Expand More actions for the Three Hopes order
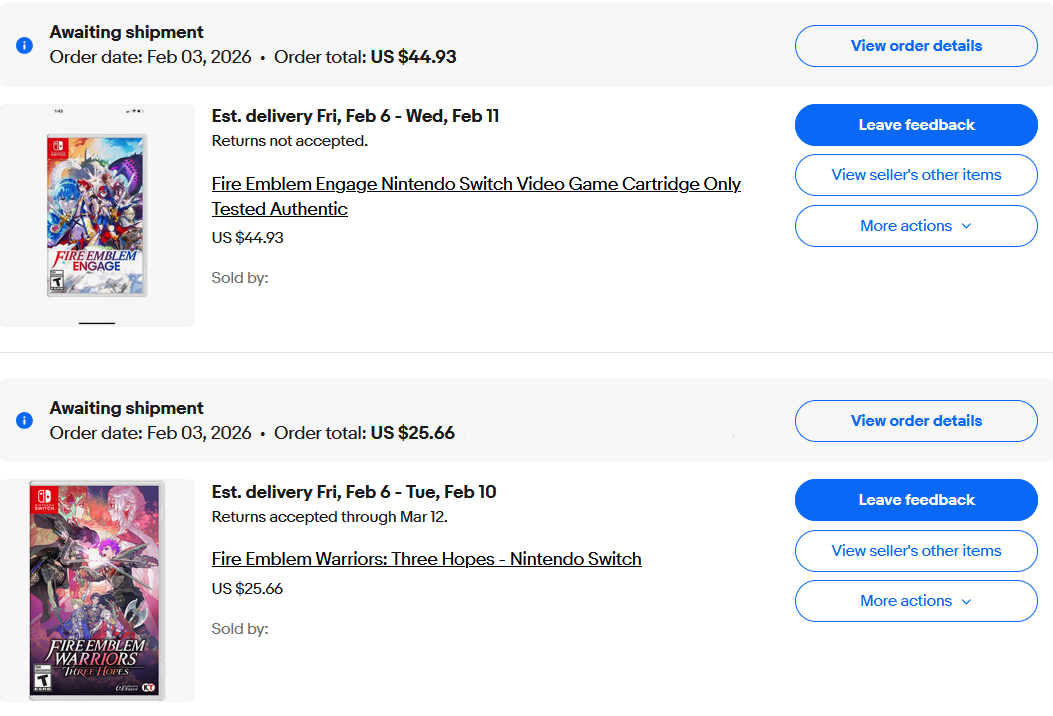This screenshot has height=716, width=1053. (916, 601)
